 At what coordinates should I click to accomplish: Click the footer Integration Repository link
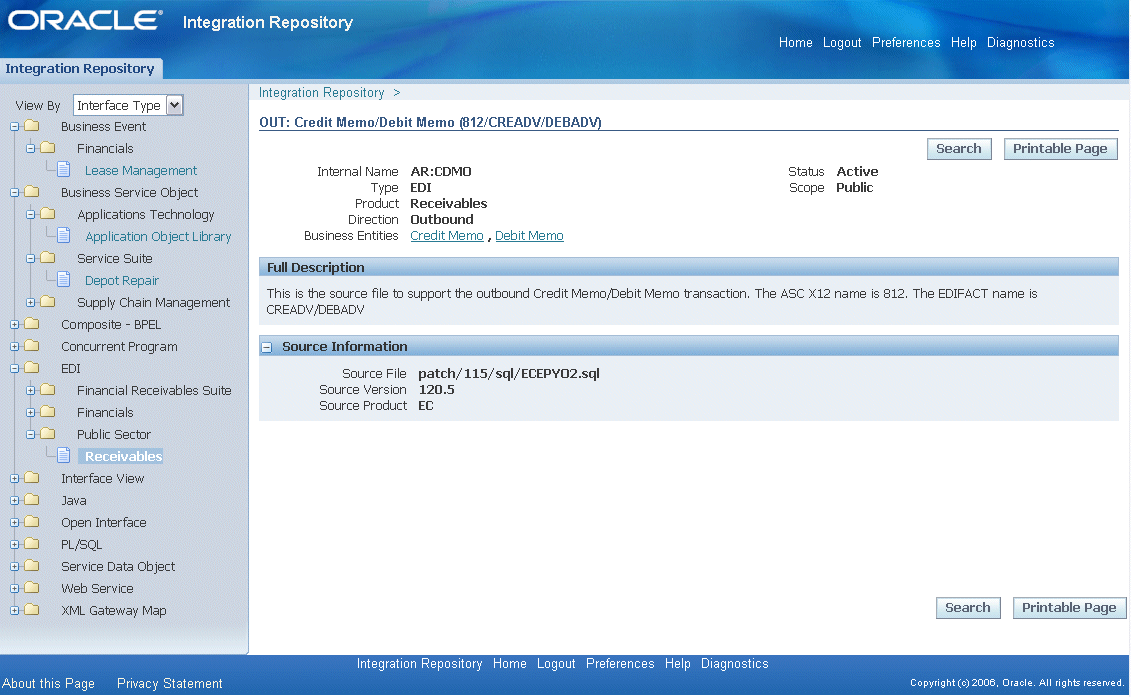click(420, 664)
